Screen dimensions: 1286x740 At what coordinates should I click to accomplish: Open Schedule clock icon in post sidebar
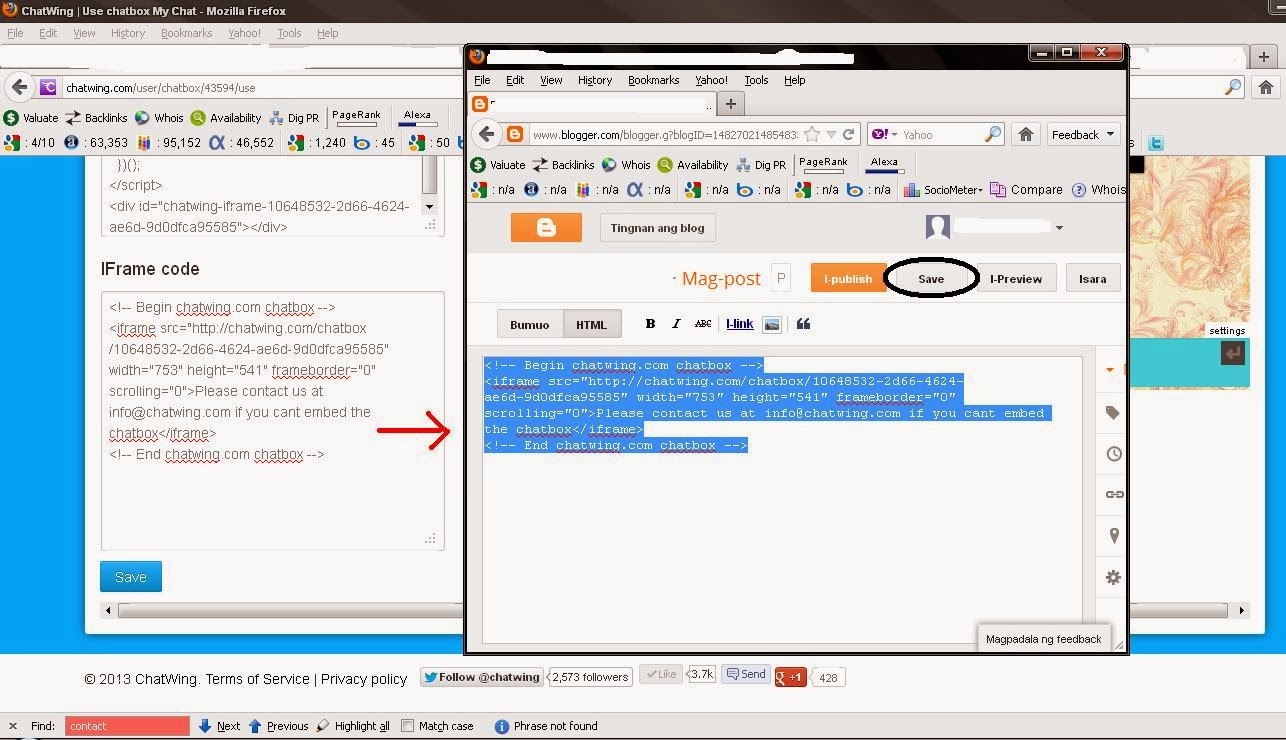[1114, 454]
